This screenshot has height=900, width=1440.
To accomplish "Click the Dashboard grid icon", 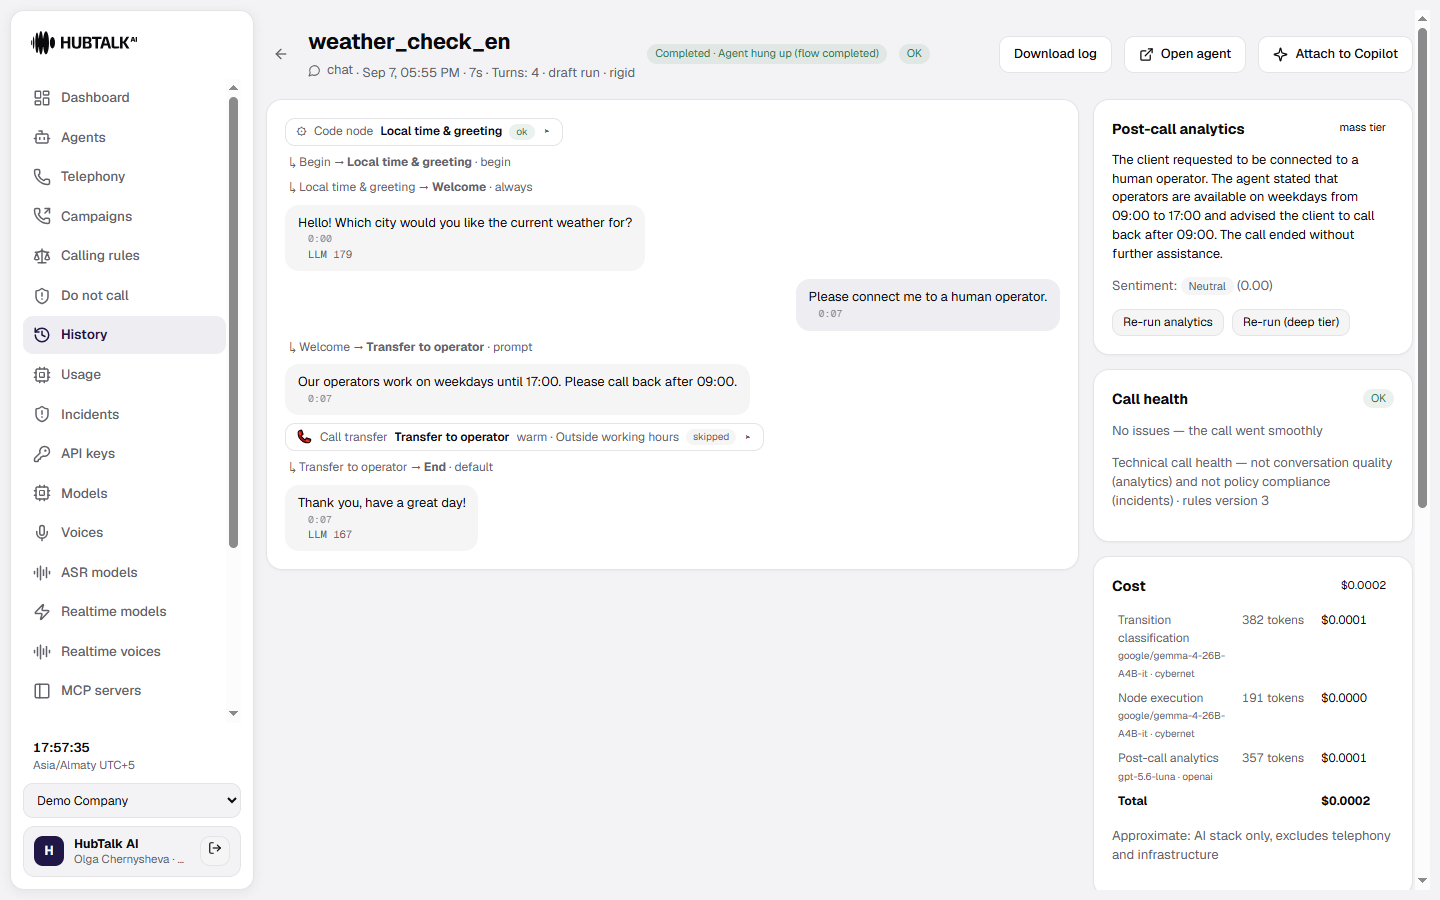I will pyautogui.click(x=42, y=98).
